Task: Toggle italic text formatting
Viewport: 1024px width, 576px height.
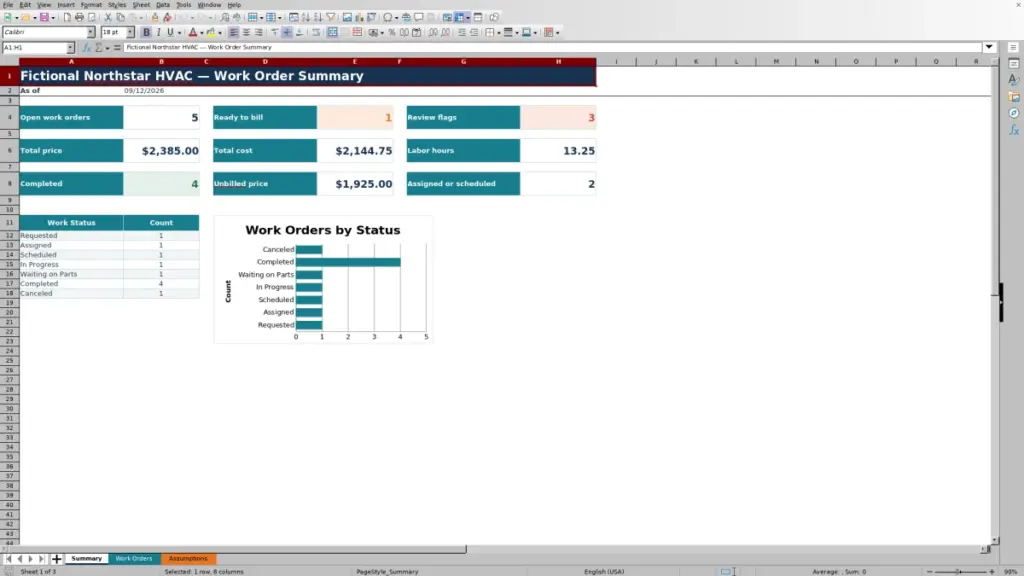Action: [x=158, y=32]
